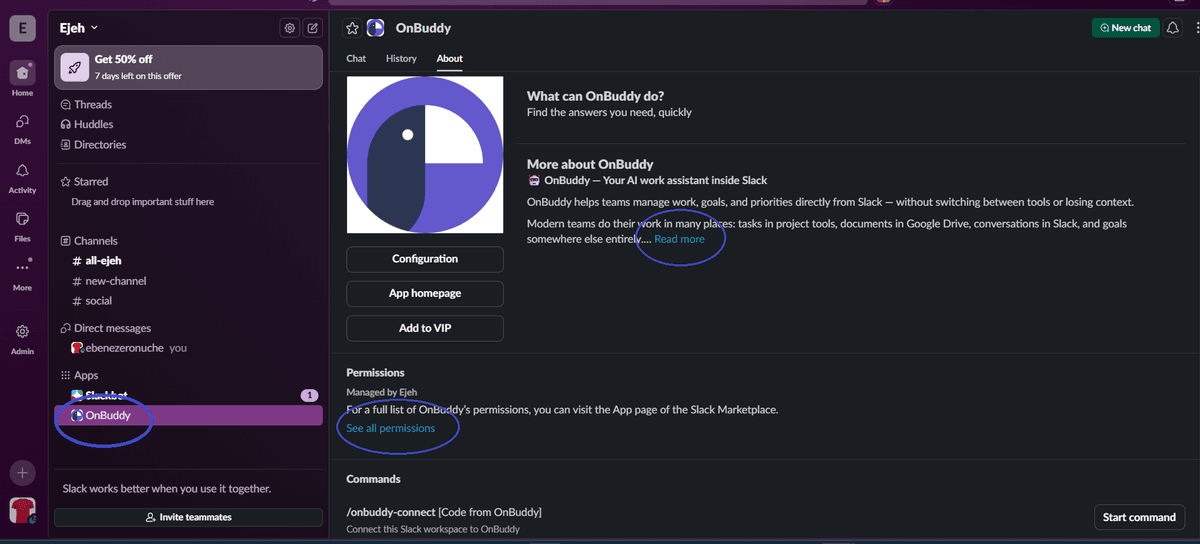Add OnBuddy to VIP
The height and width of the screenshot is (544, 1200).
tap(425, 328)
